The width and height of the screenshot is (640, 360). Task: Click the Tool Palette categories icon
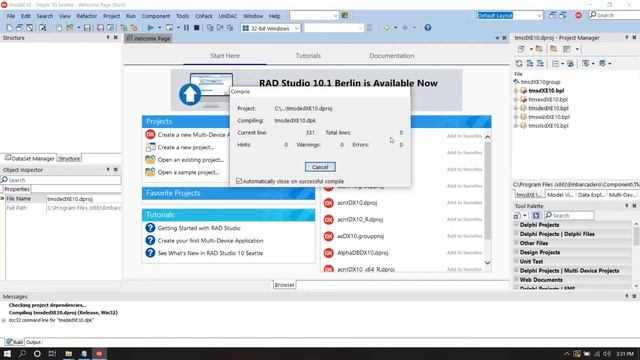coord(518,216)
